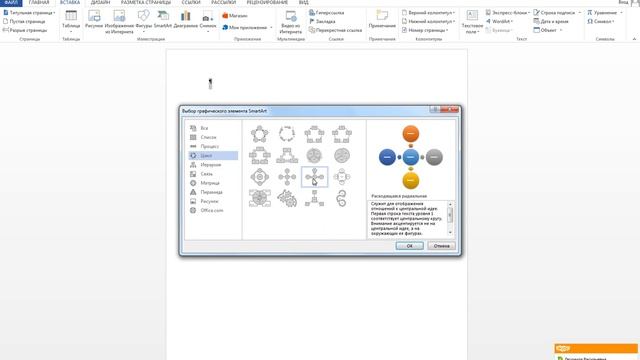The width and height of the screenshot is (640, 360).
Task: Click the Вход sign-in link
Action: point(623,2)
